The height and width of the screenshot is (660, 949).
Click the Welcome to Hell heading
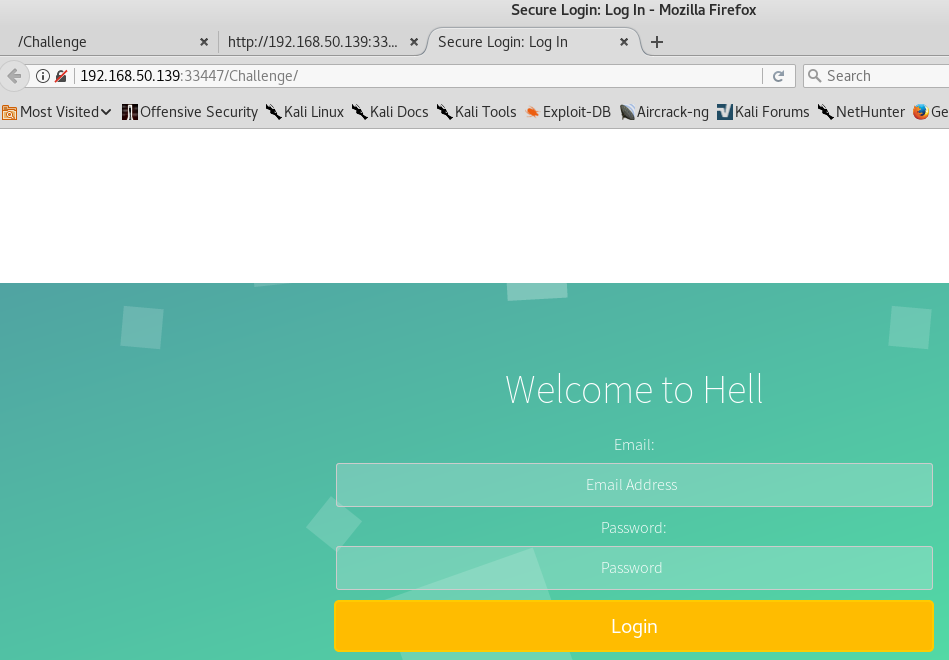pos(634,389)
